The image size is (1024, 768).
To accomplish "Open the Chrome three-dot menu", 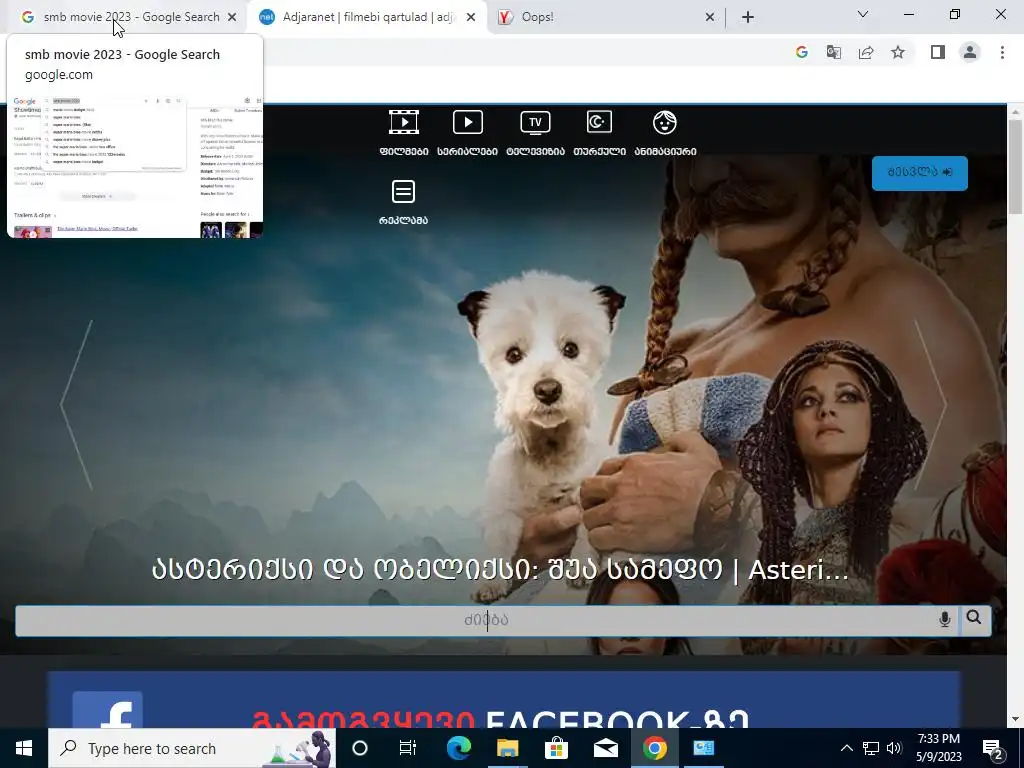I will 1002,52.
